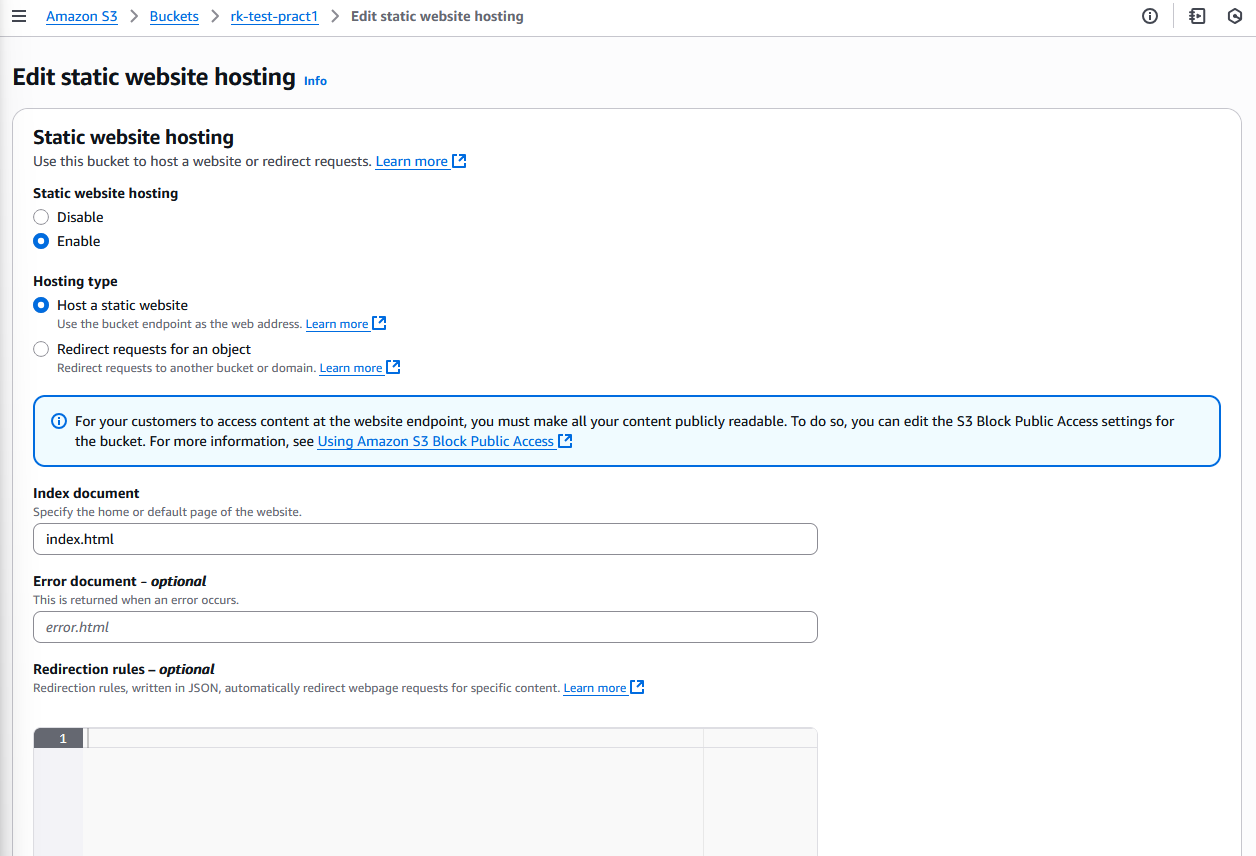Click external link icon beside Static hosting Learn more
The width and height of the screenshot is (1256, 856).
[459, 161]
